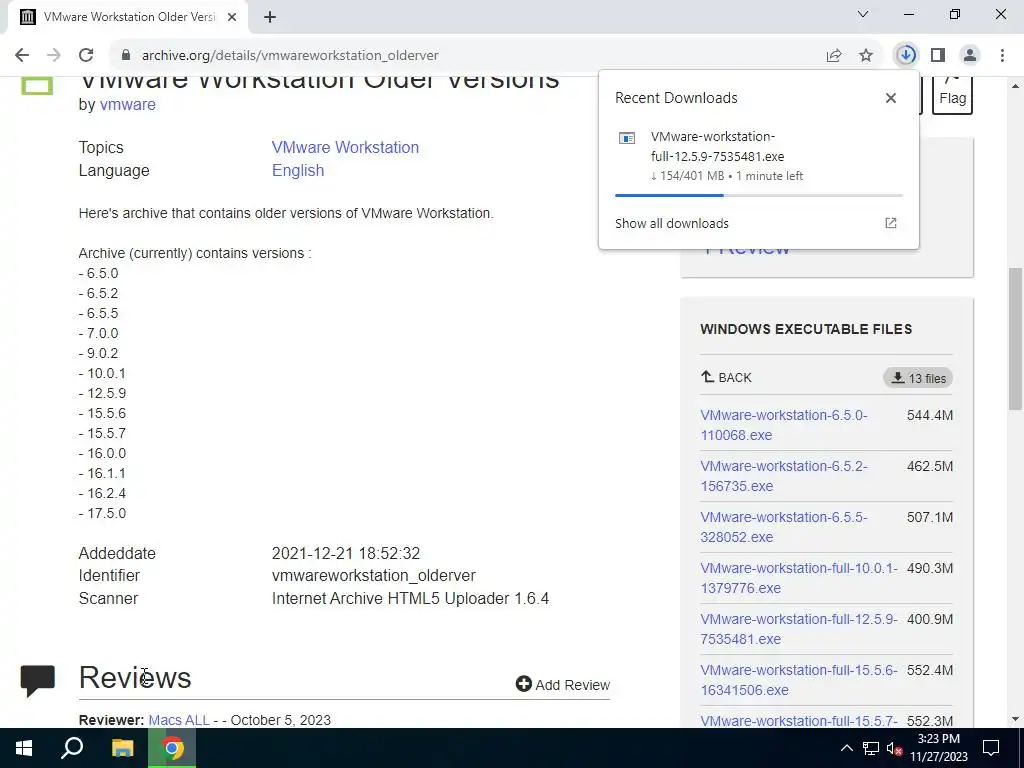Go back using the browser back arrow
1024x768 pixels.
coord(22,56)
